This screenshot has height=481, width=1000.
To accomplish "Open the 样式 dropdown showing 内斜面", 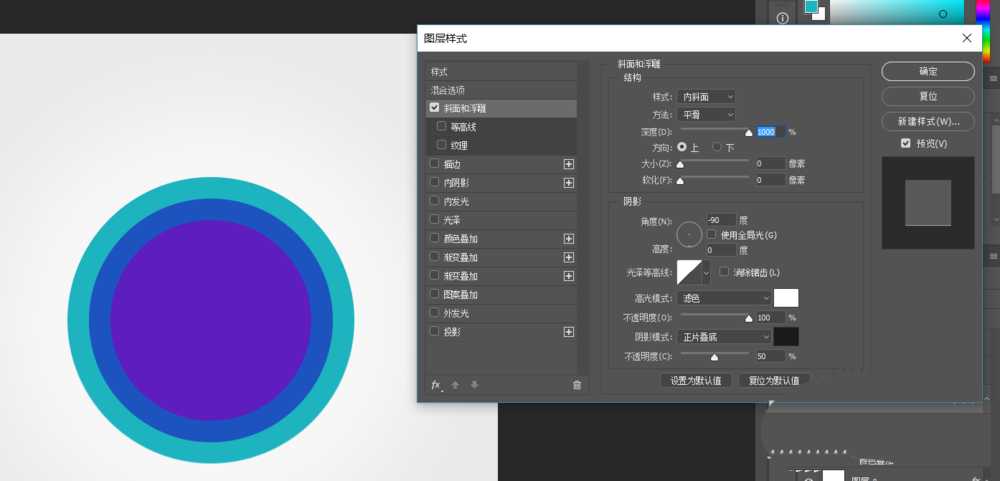I will [707, 97].
